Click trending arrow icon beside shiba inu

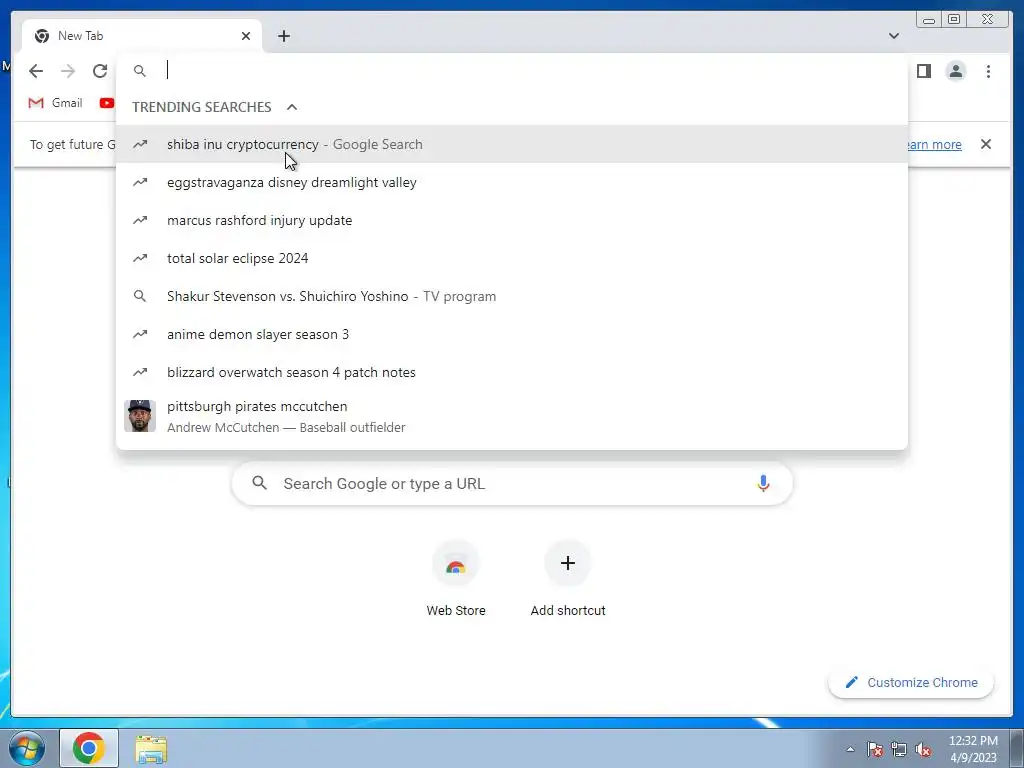tap(140, 144)
